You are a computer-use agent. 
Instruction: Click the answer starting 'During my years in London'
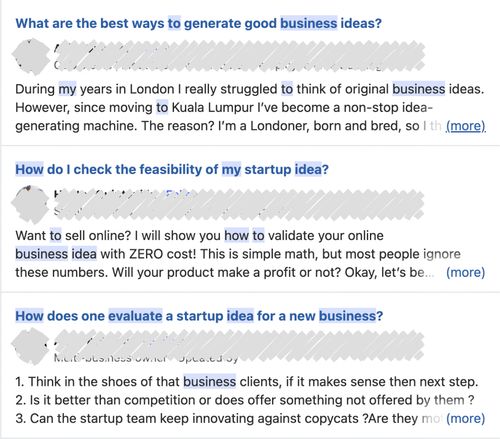coord(250,107)
